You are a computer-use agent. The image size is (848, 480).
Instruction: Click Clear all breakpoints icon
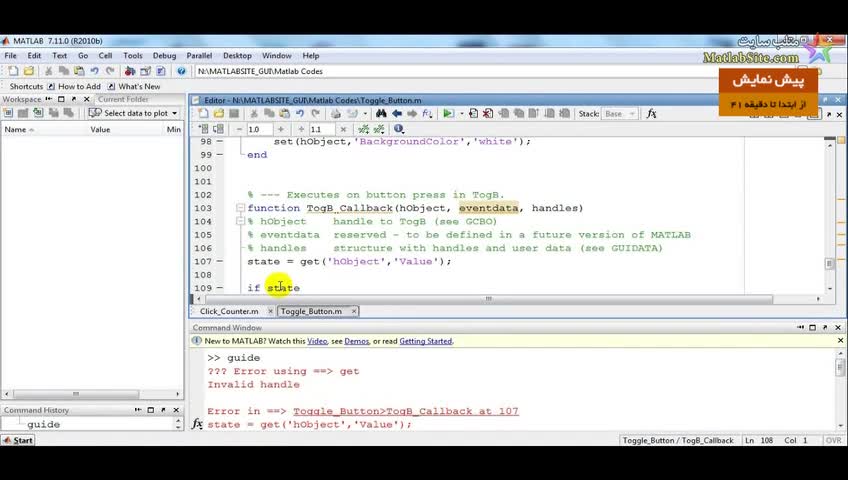coord(488,114)
